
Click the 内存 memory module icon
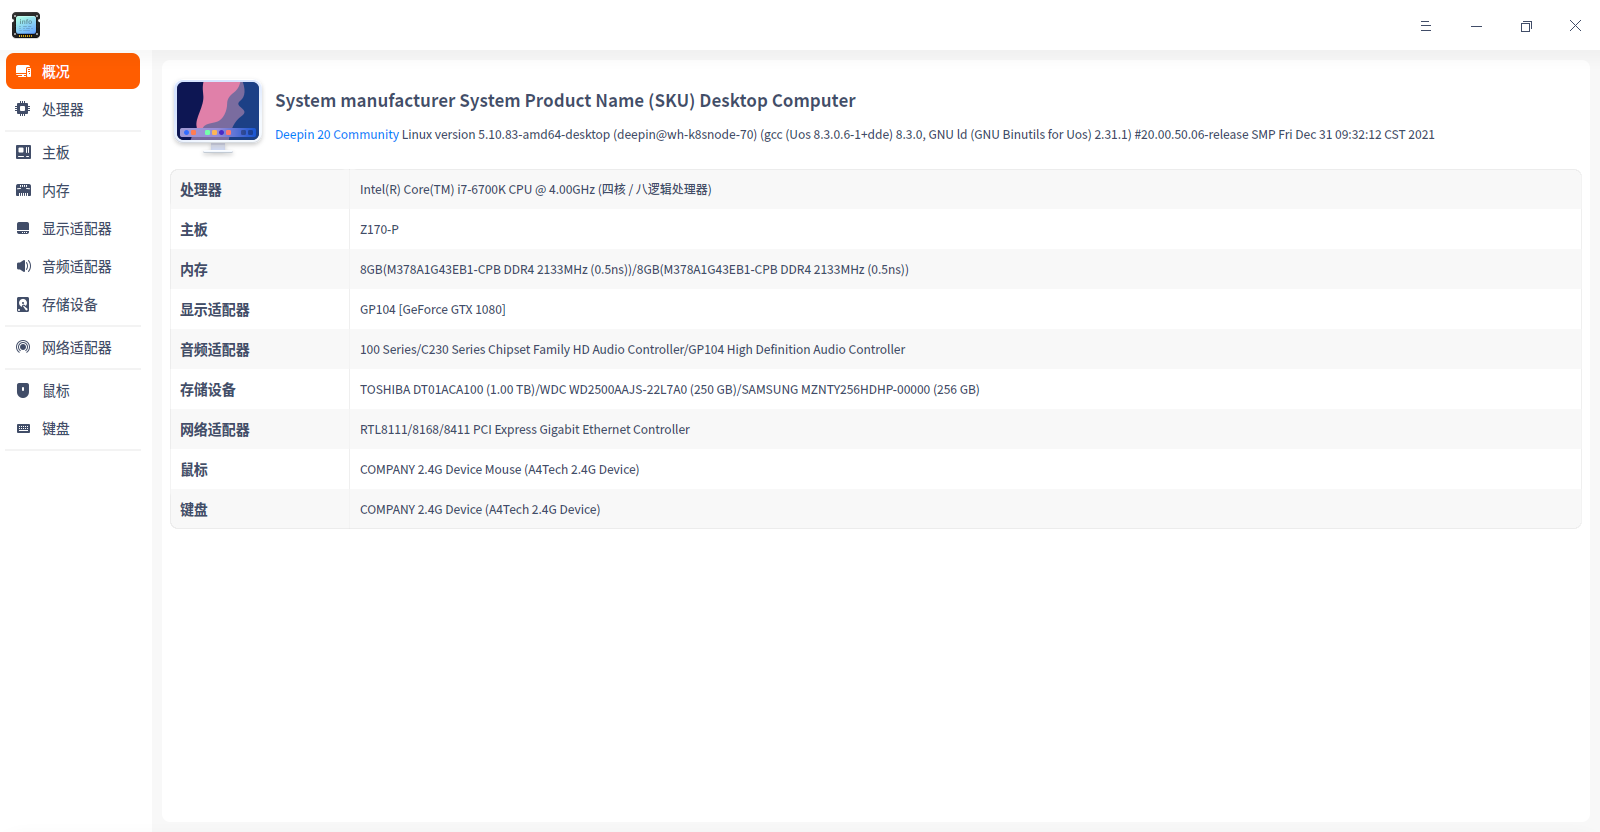23,190
